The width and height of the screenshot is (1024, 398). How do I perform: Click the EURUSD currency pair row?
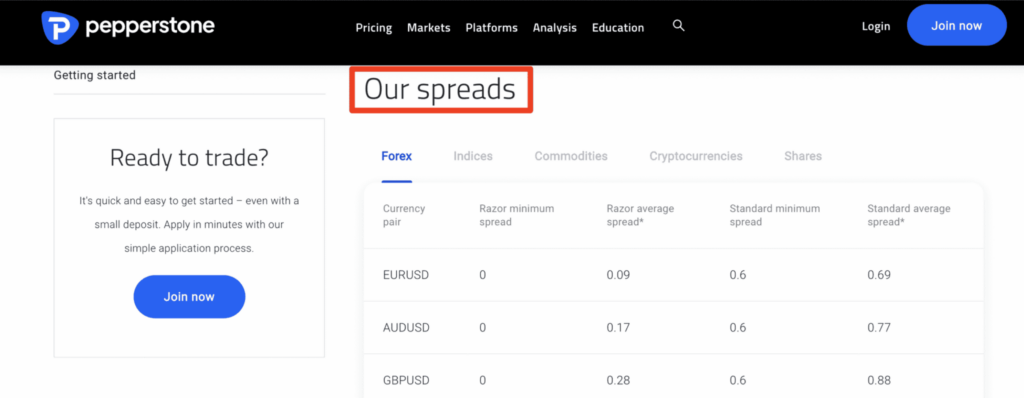click(x=673, y=275)
